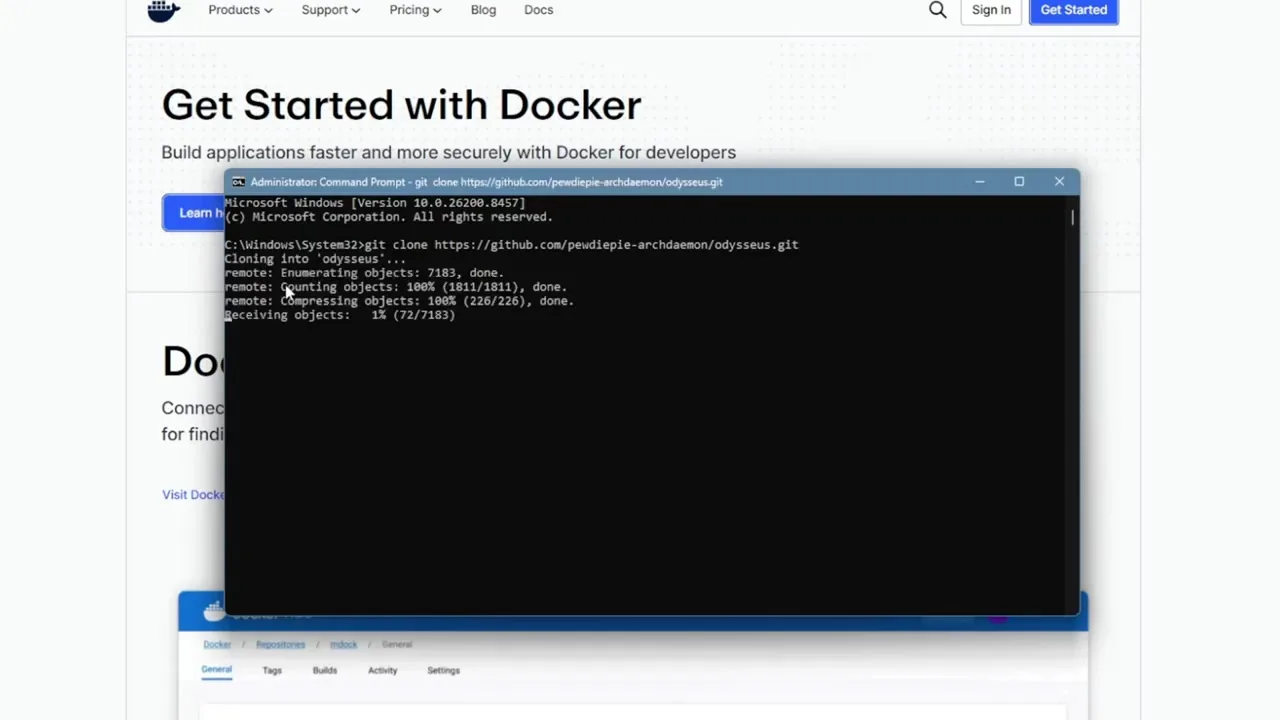The width and height of the screenshot is (1280, 720).
Task: Click the Microsoft Corporation copyright line
Action: coord(388,217)
